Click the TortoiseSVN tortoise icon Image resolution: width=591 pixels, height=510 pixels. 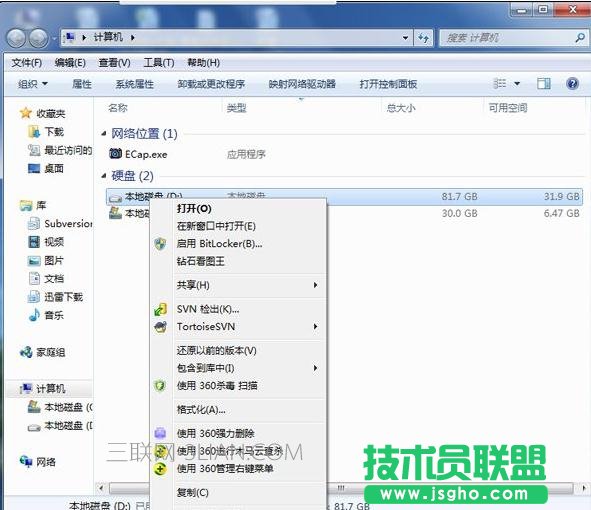pos(160,327)
